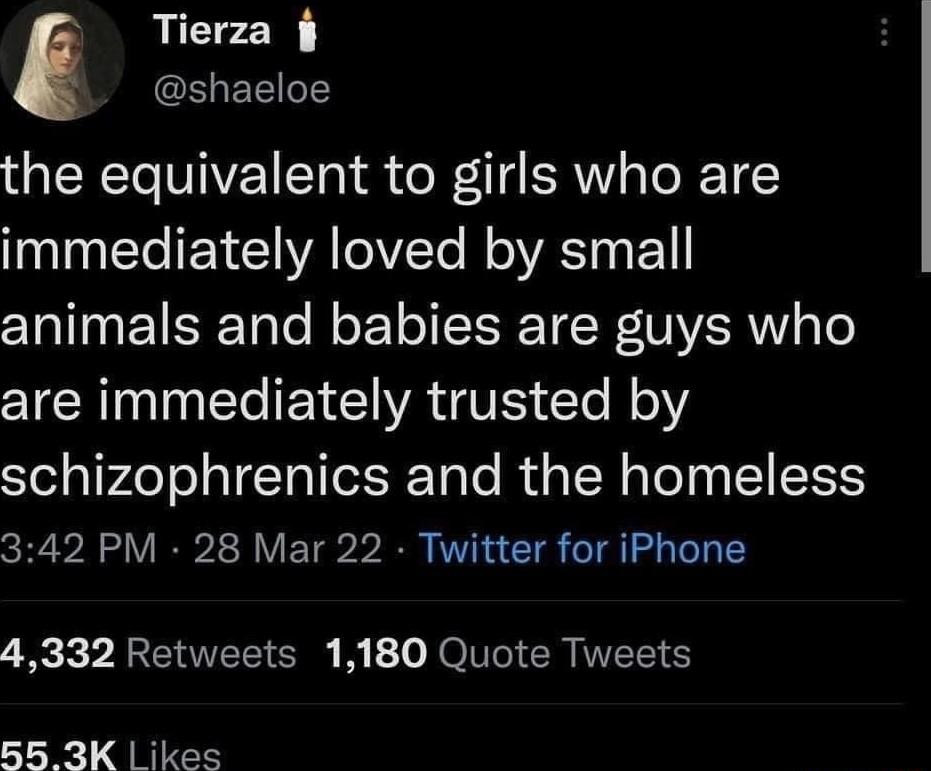Click the Twitter for iPhone source link
931x771 pixels.
582,548
